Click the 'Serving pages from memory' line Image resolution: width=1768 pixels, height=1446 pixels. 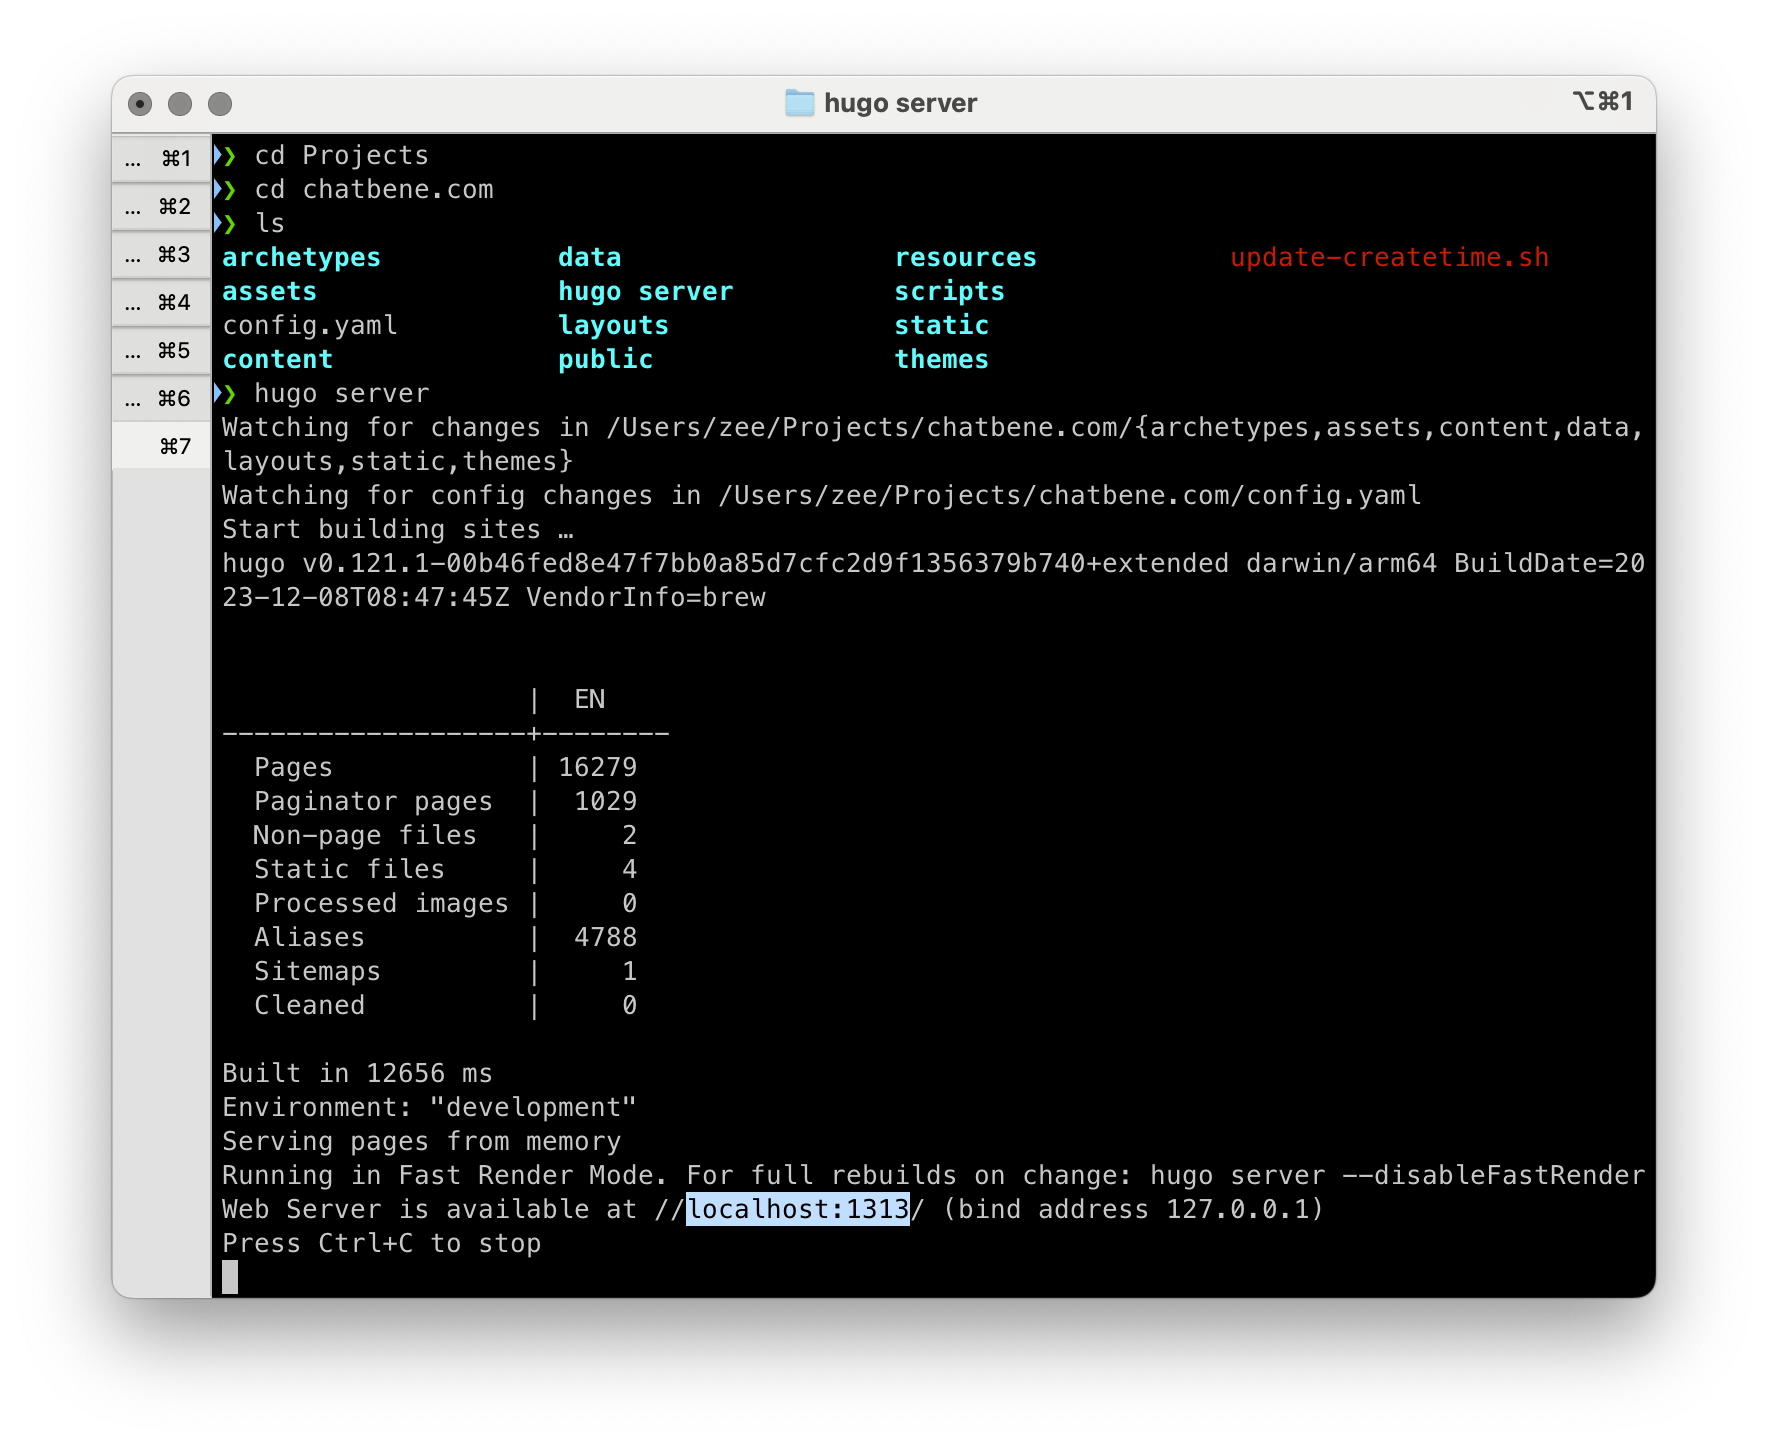click(421, 1142)
